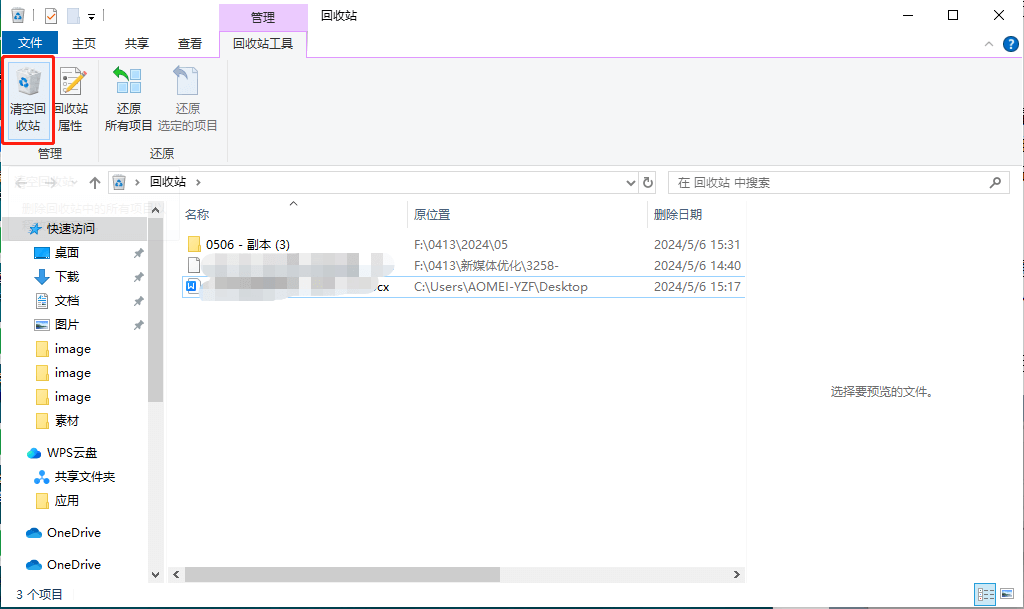Image resolution: width=1024 pixels, height=609 pixels.
Task: Refresh the folder view
Action: click(x=647, y=182)
